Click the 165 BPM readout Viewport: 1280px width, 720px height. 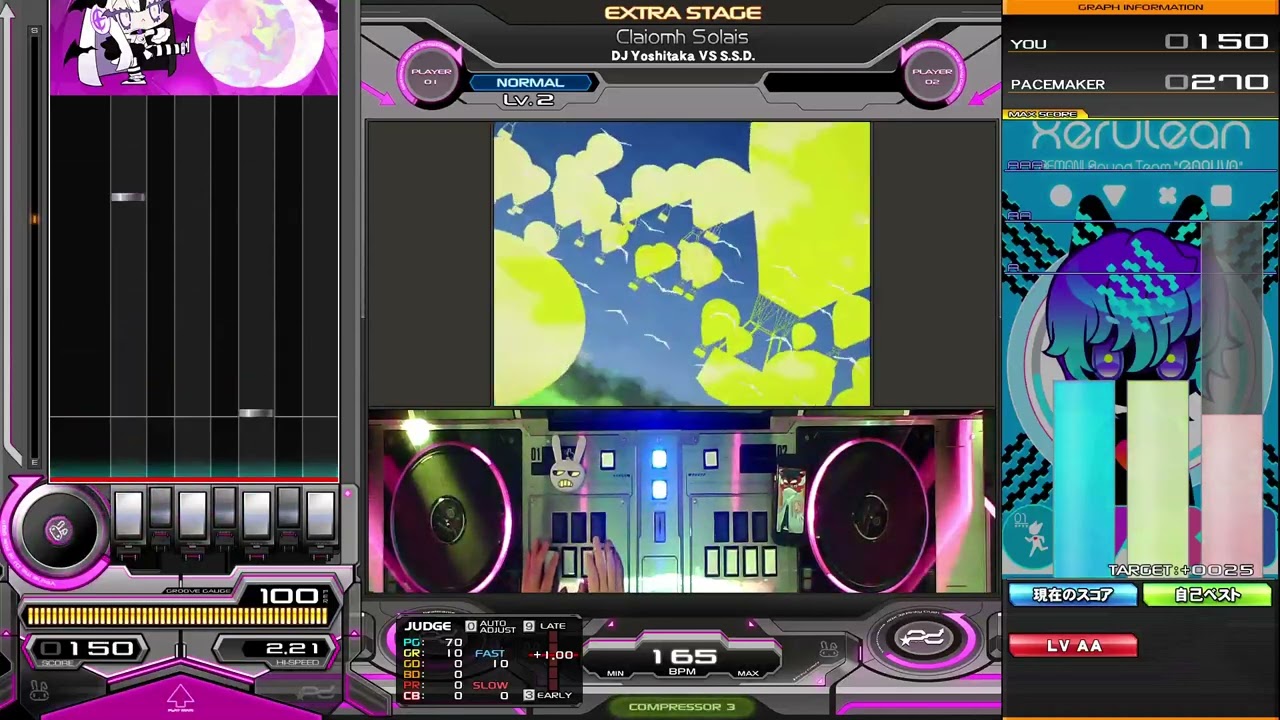(x=684, y=657)
